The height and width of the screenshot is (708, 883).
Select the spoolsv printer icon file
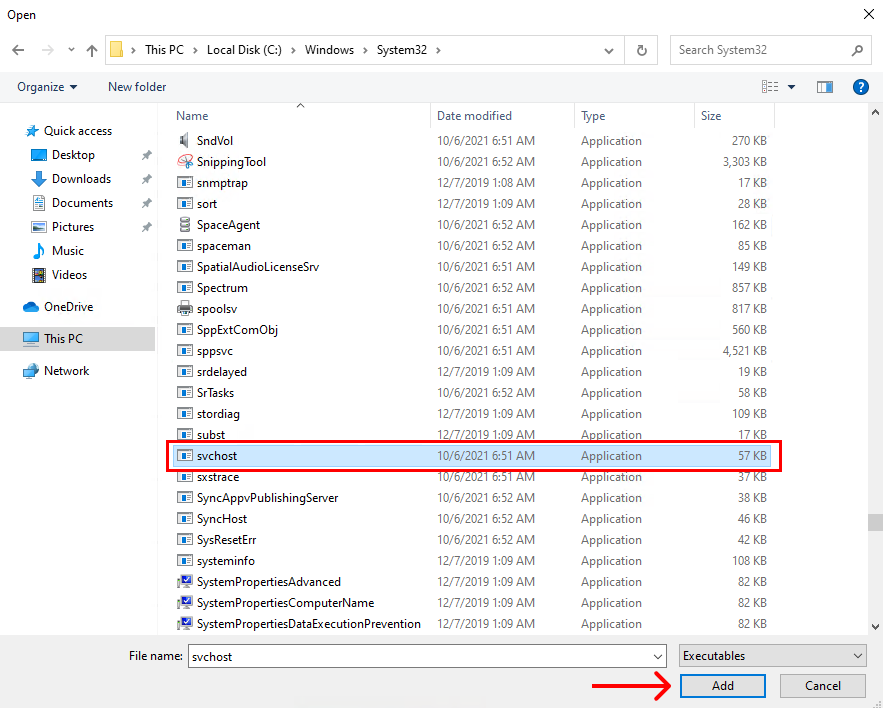click(185, 309)
